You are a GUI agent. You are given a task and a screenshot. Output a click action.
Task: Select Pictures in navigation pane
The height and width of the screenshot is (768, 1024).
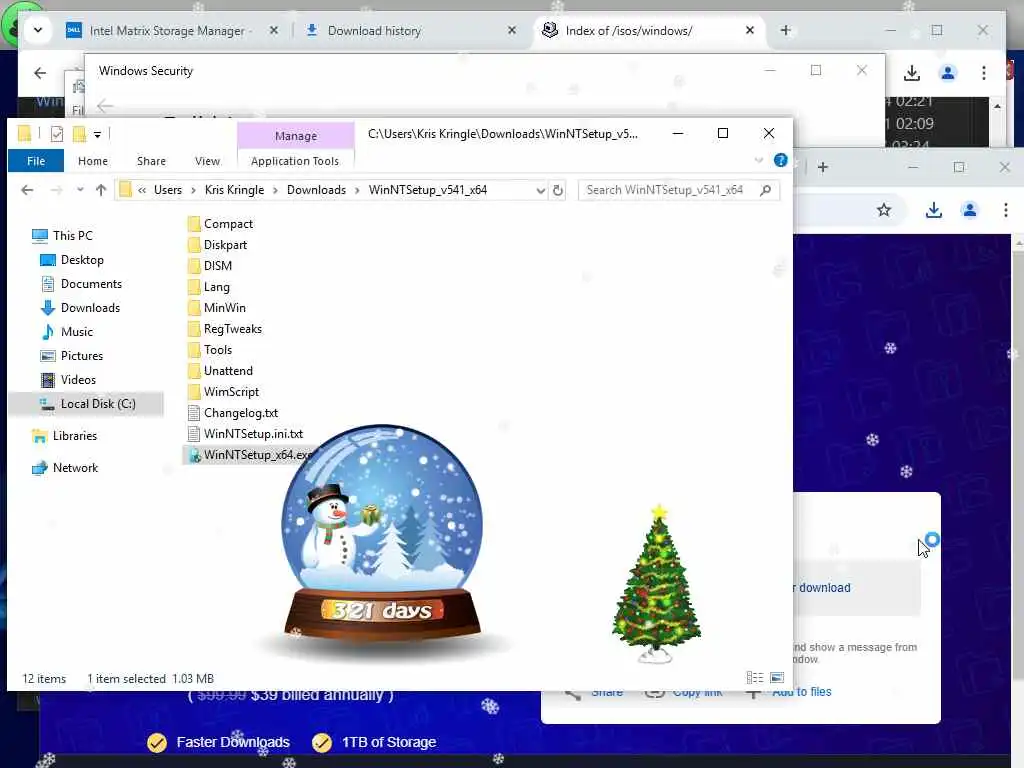click(x=72, y=356)
